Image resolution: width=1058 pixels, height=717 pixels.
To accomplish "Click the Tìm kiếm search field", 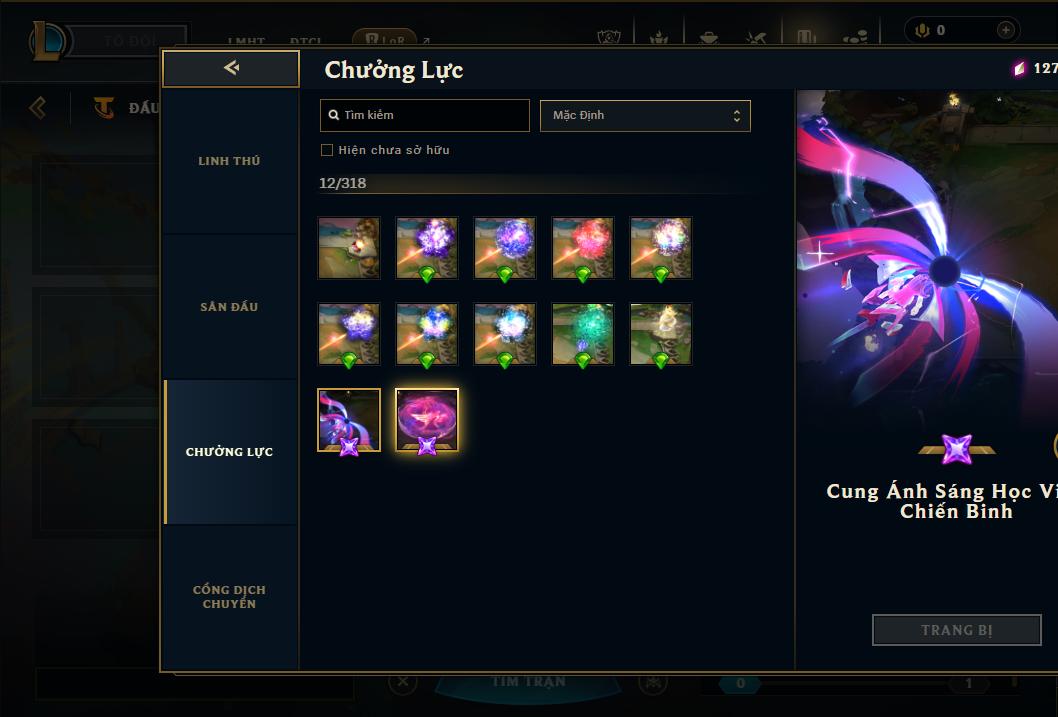I will tap(424, 115).
